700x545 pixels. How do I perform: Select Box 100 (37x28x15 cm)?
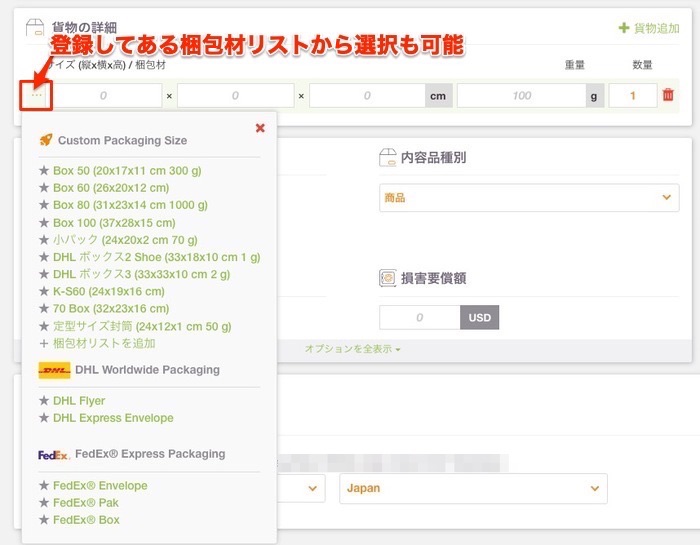[x=114, y=223]
